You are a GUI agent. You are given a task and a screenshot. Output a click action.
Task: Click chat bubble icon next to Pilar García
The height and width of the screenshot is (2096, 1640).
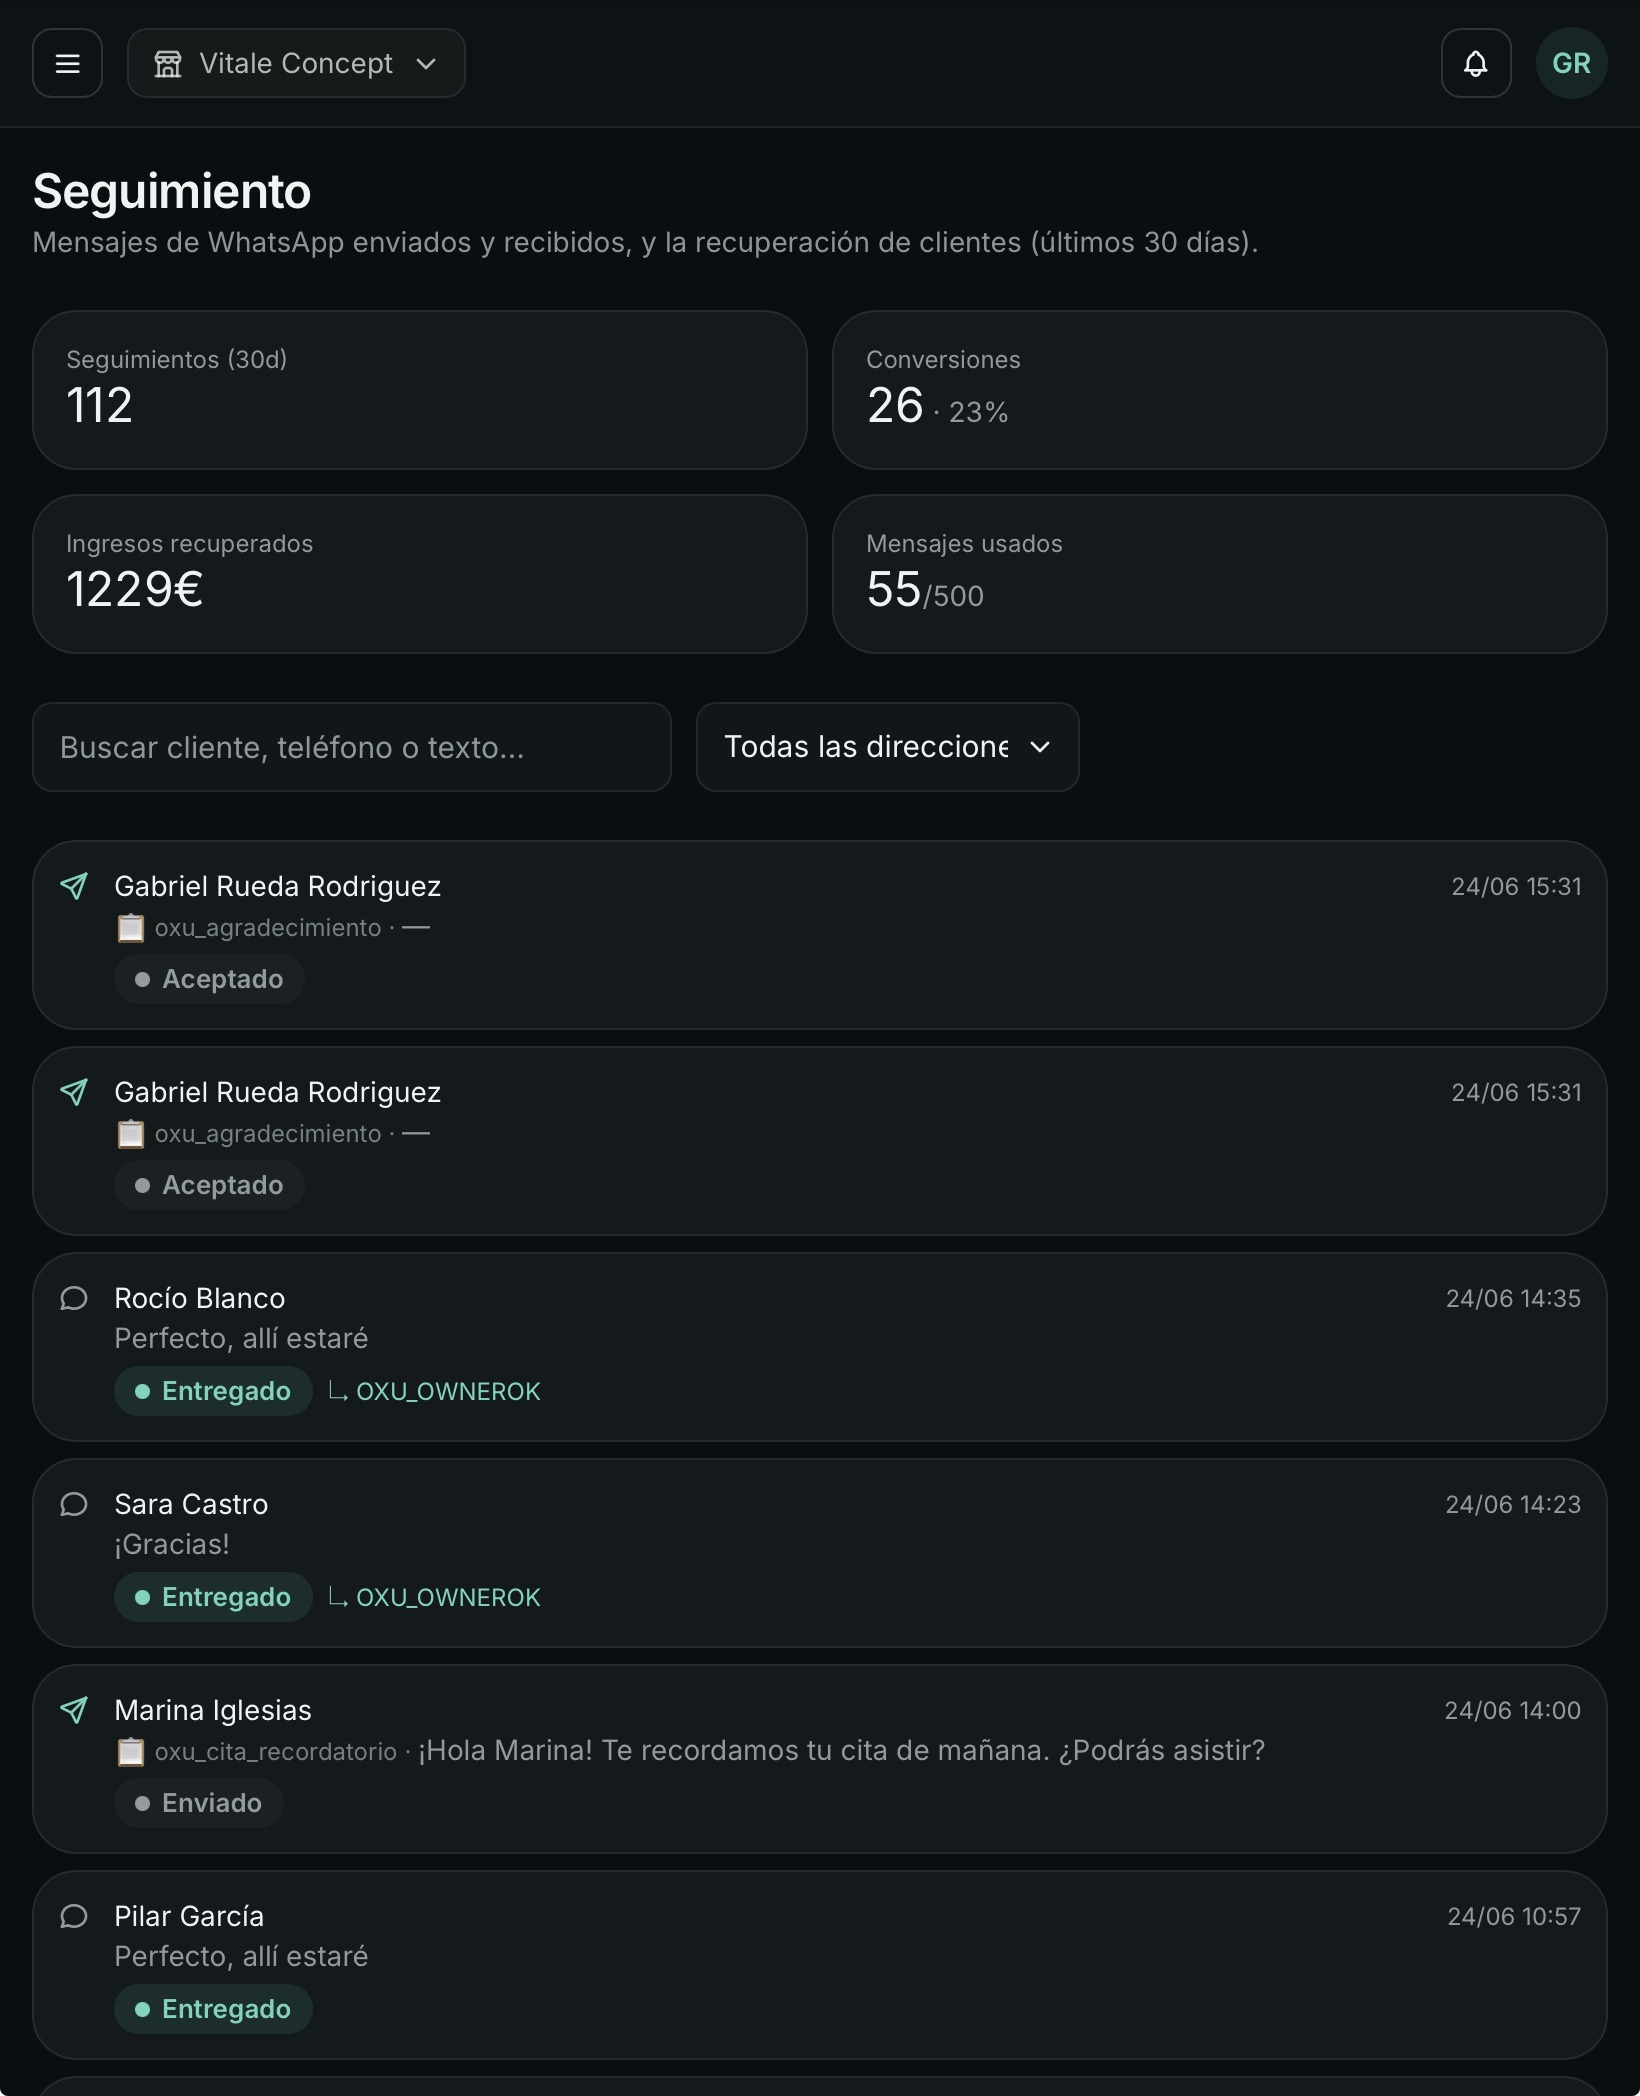point(74,1916)
